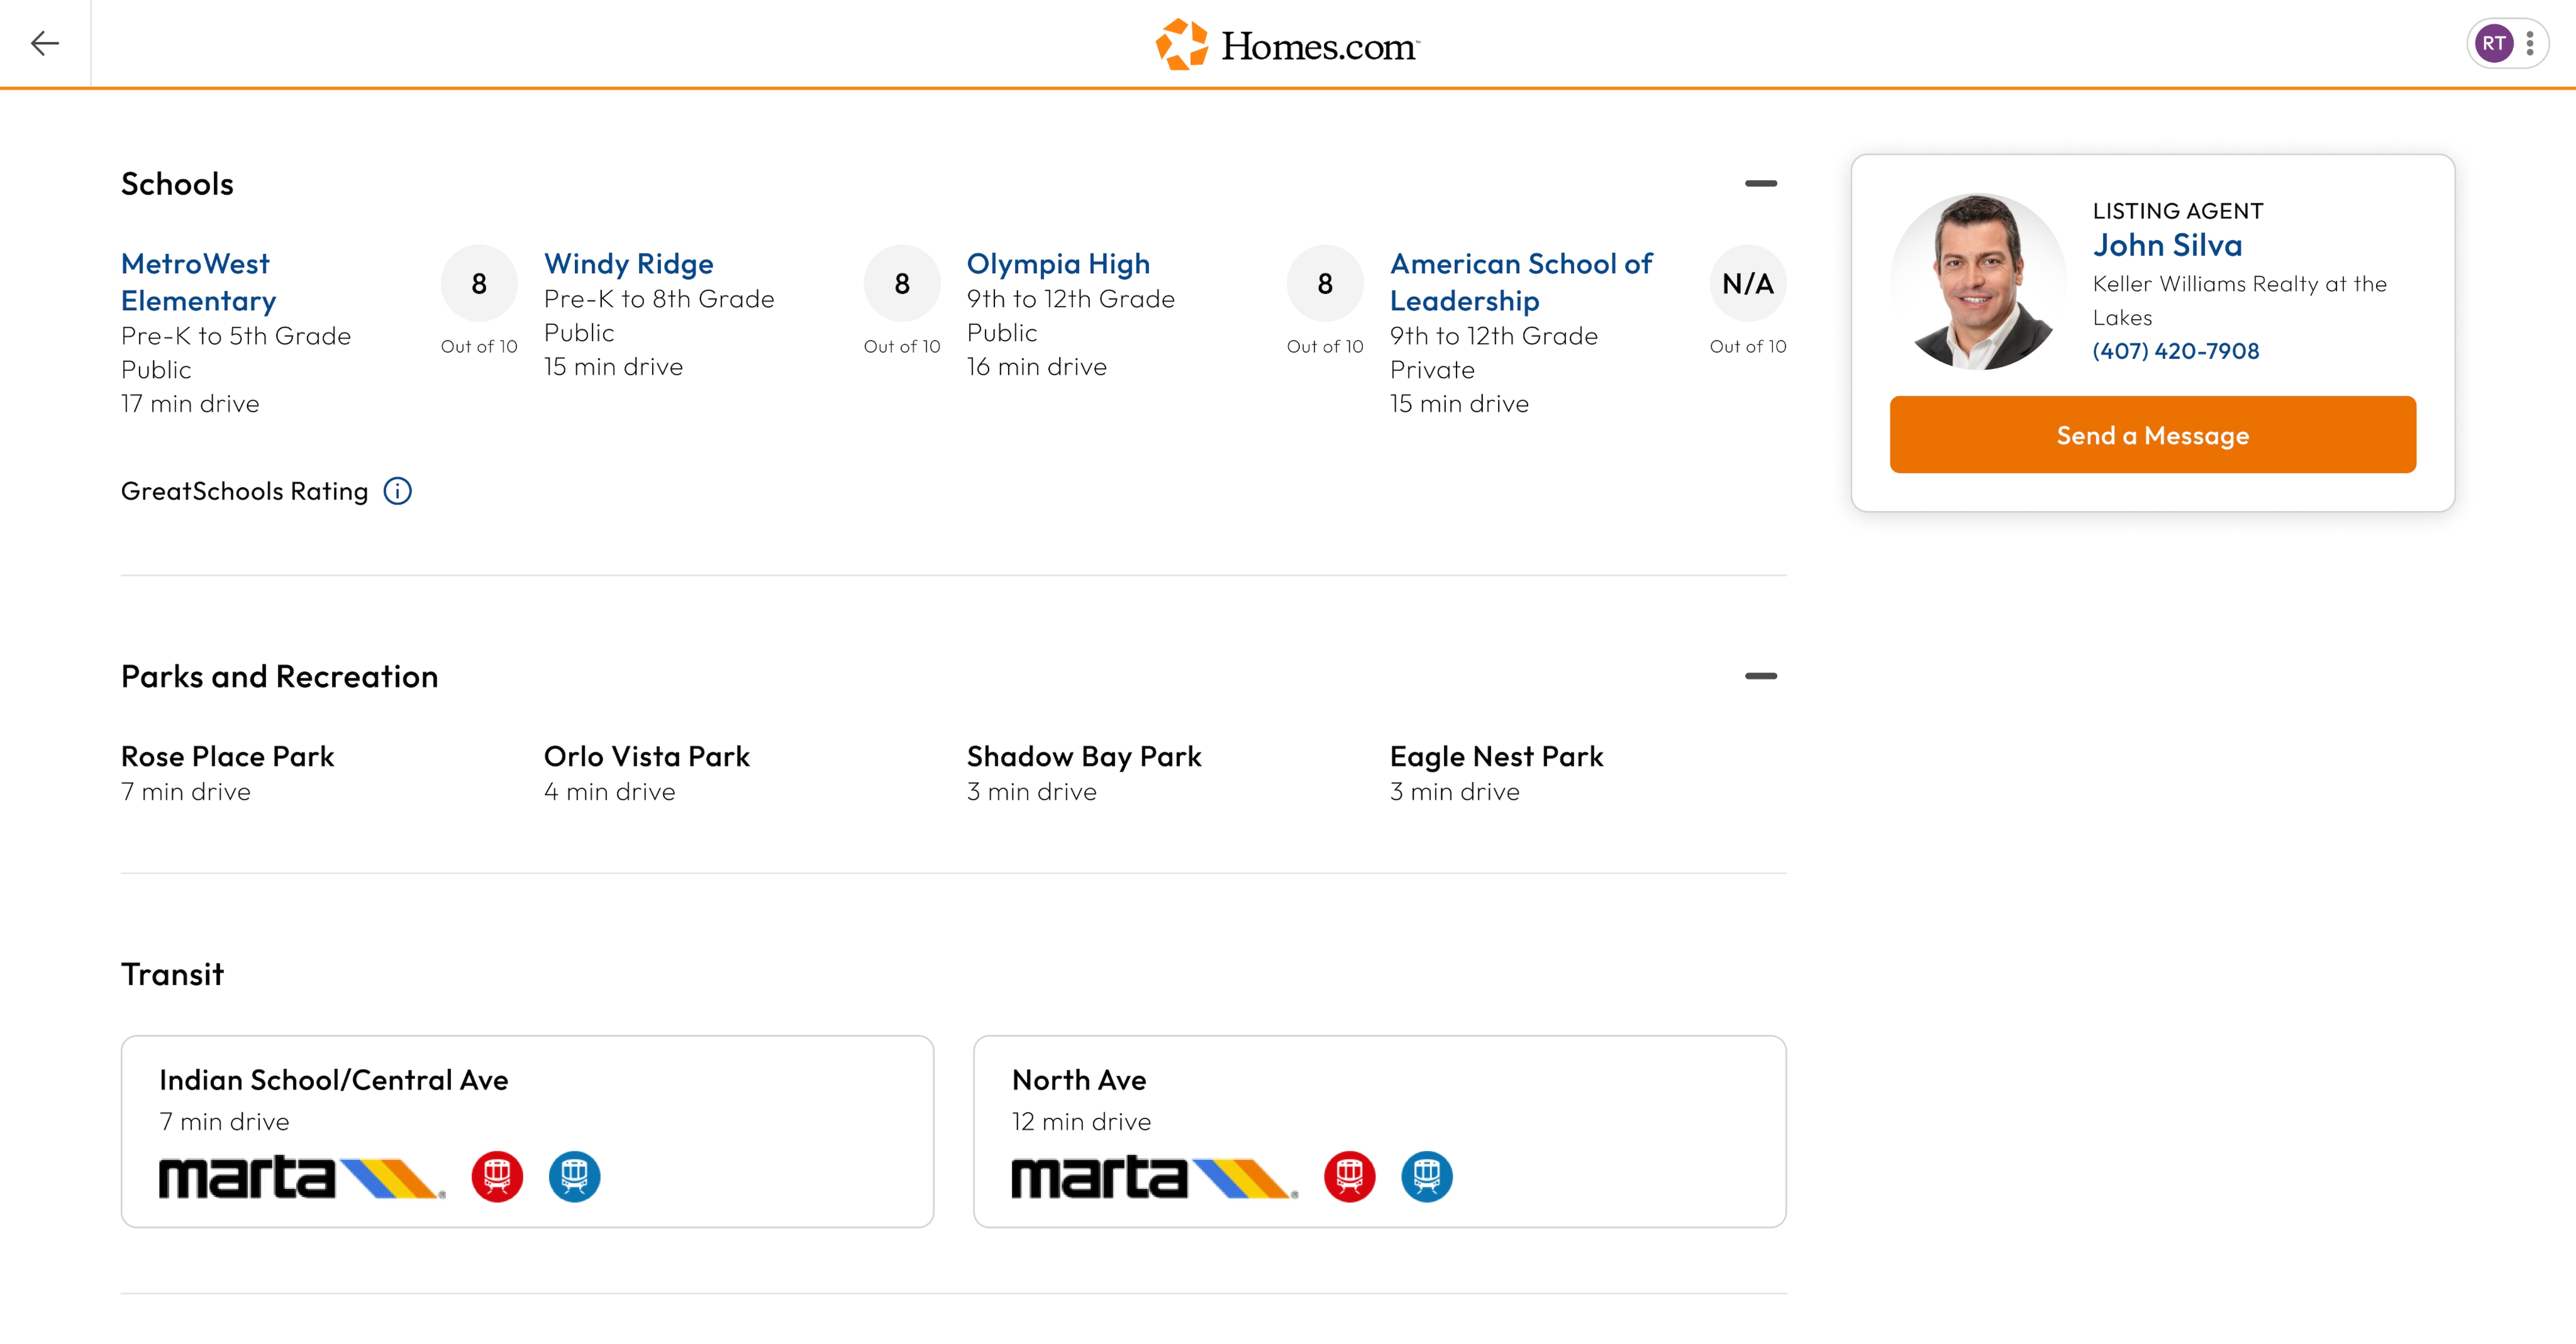Open MetroWest Elementary school link
Image resolution: width=2576 pixels, height=1344 pixels.
point(198,282)
